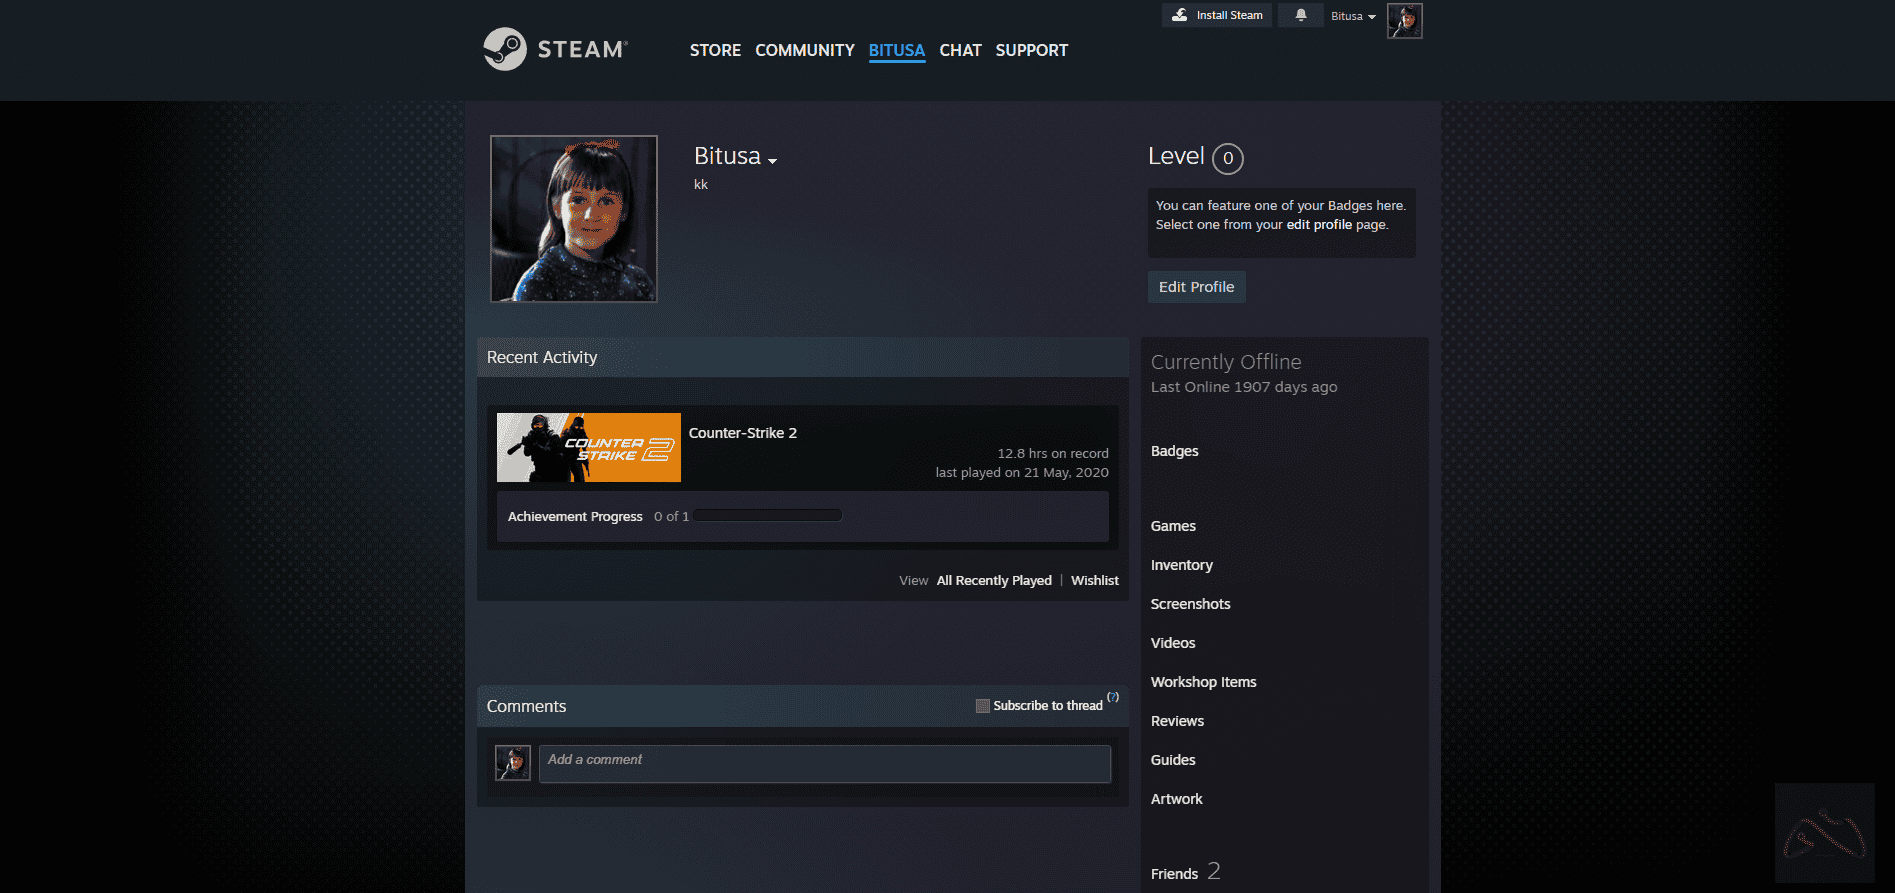Open Inventory
Viewport: 1895px width, 893px height.
(1182, 565)
